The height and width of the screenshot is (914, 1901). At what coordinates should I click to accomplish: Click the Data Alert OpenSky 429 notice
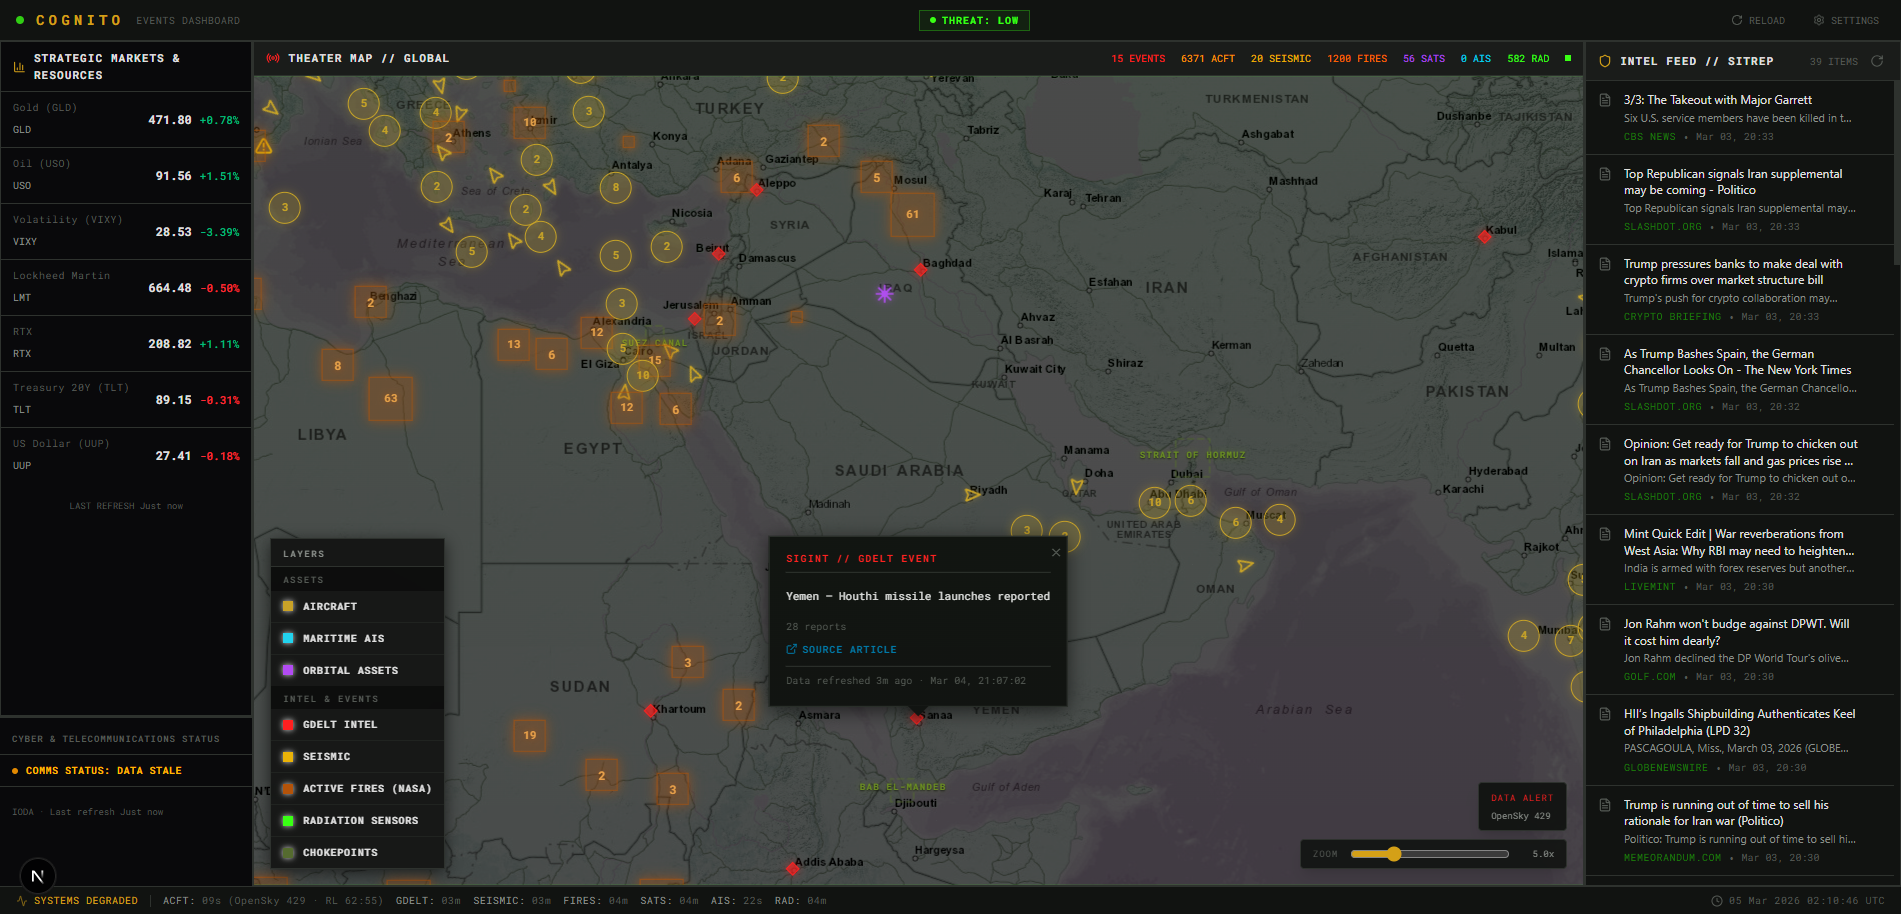coord(1521,807)
